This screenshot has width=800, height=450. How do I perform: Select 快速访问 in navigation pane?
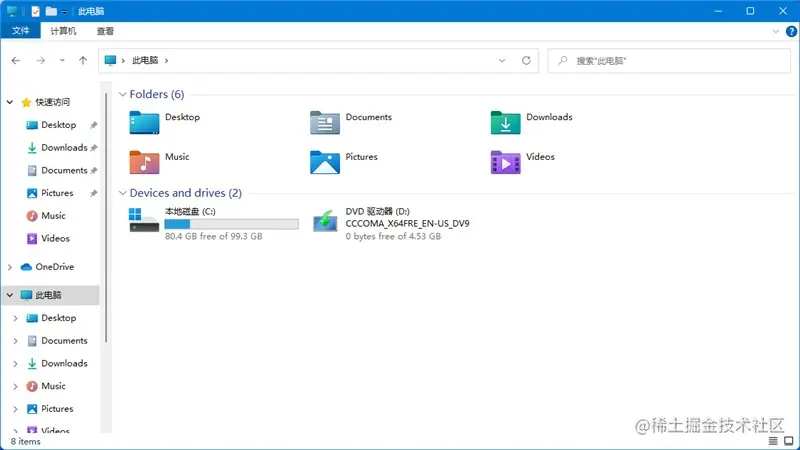click(52, 102)
